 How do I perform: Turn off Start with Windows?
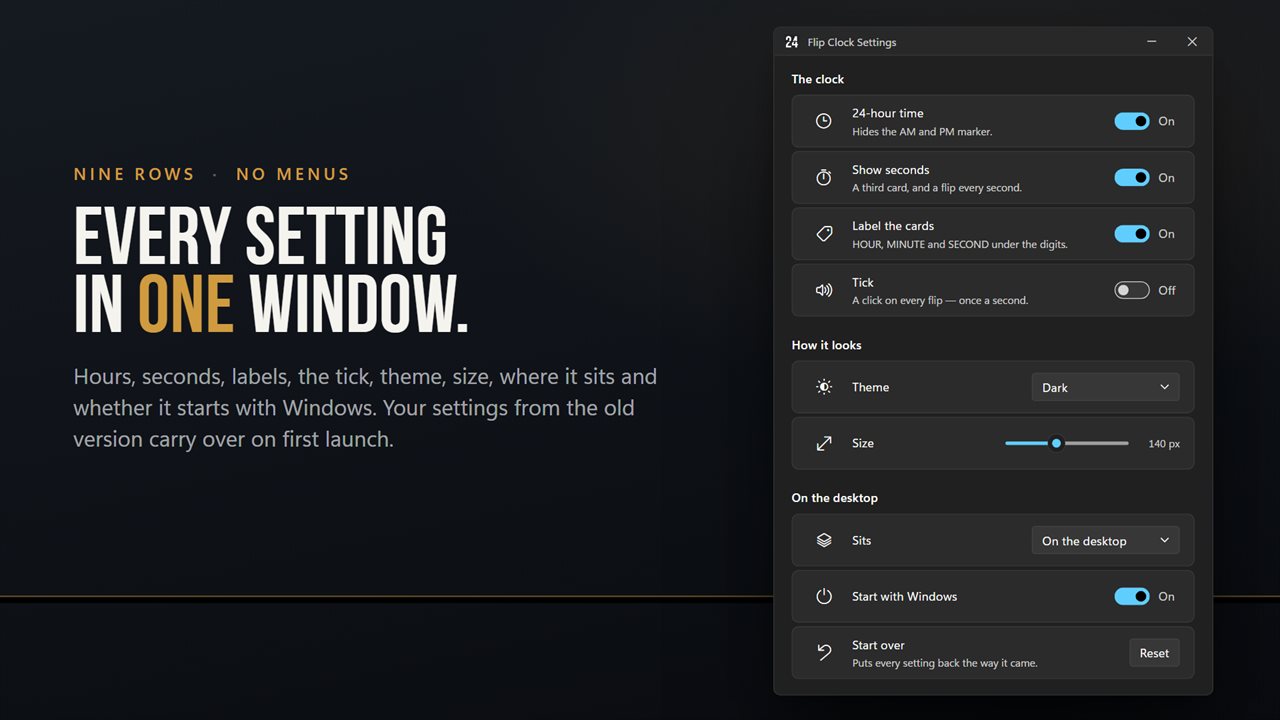pyautogui.click(x=1132, y=596)
